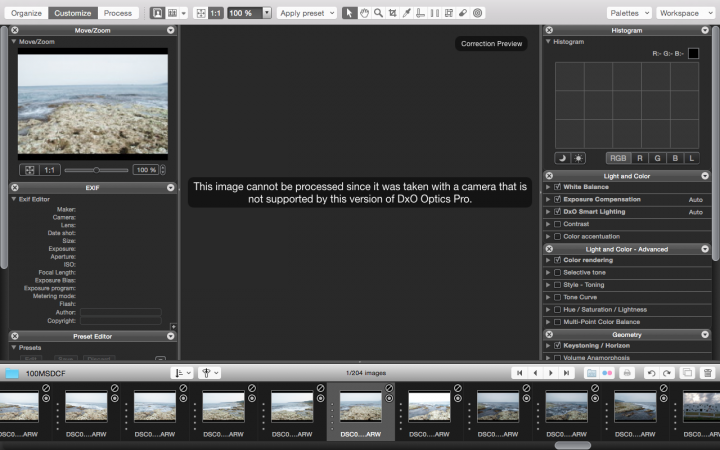Go to last image in filmstrip

coord(567,373)
